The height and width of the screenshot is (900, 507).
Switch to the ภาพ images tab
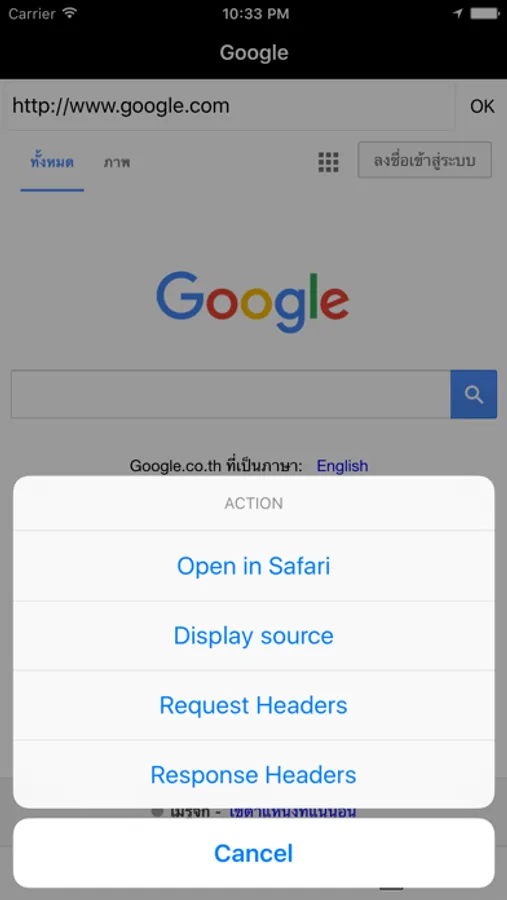pos(117,163)
